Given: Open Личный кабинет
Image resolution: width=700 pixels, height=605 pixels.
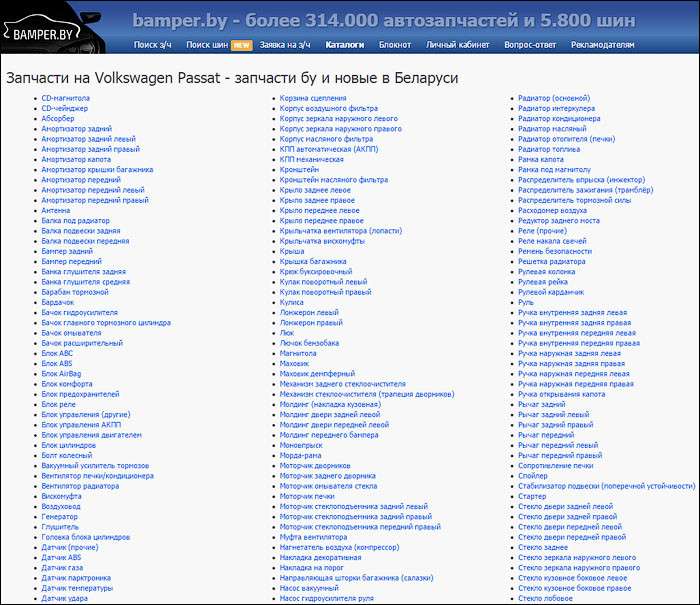Looking at the screenshot, I should pos(457,45).
